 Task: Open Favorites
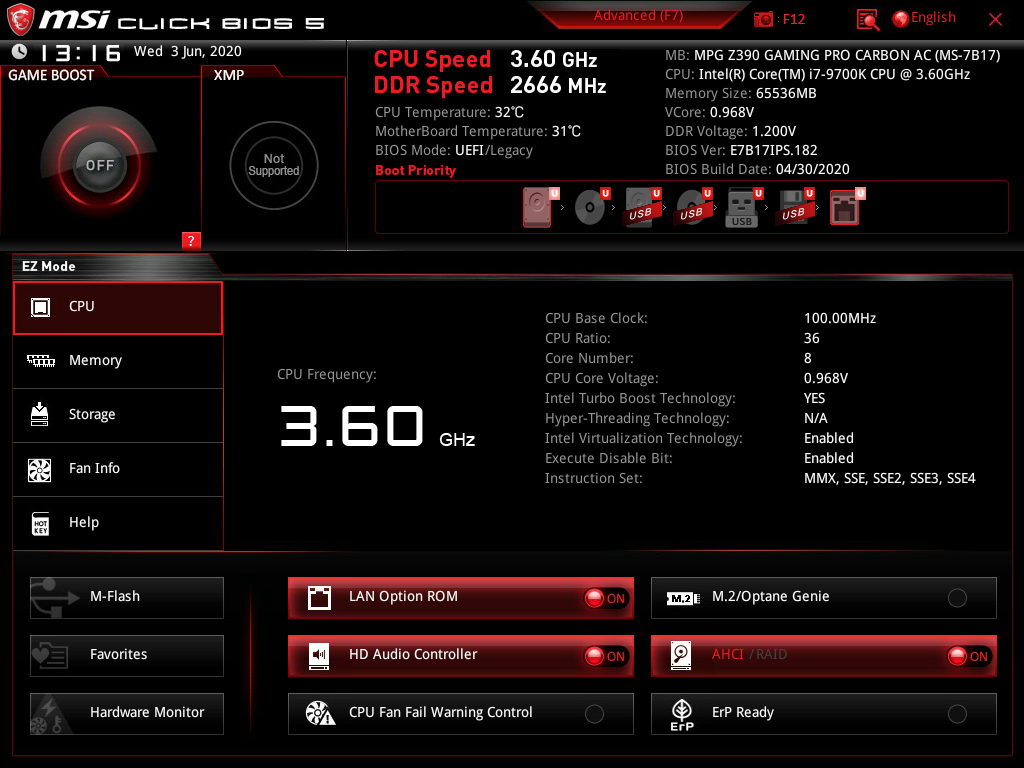pyautogui.click(x=127, y=656)
